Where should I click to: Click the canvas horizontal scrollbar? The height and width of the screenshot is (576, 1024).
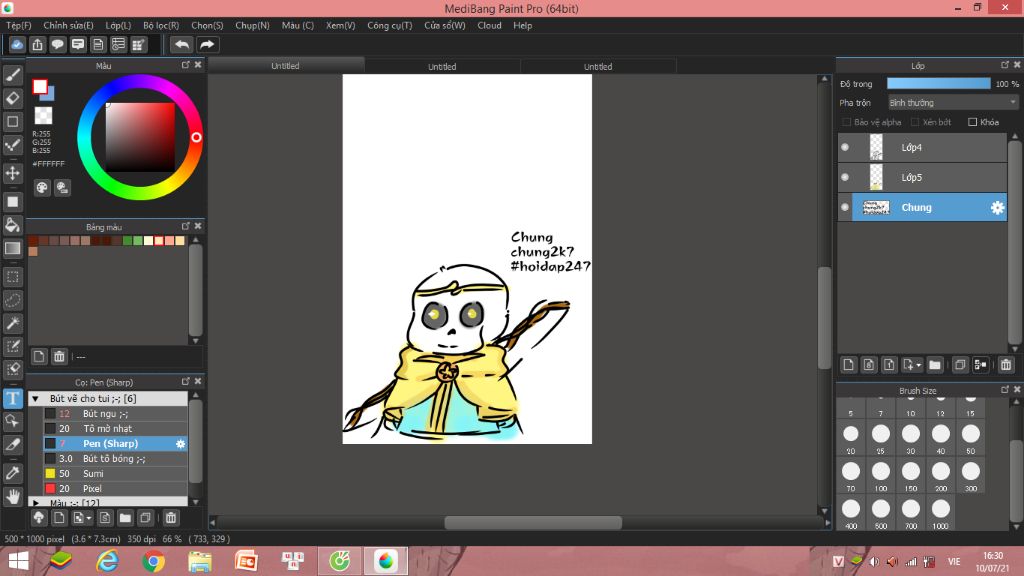pos(533,522)
